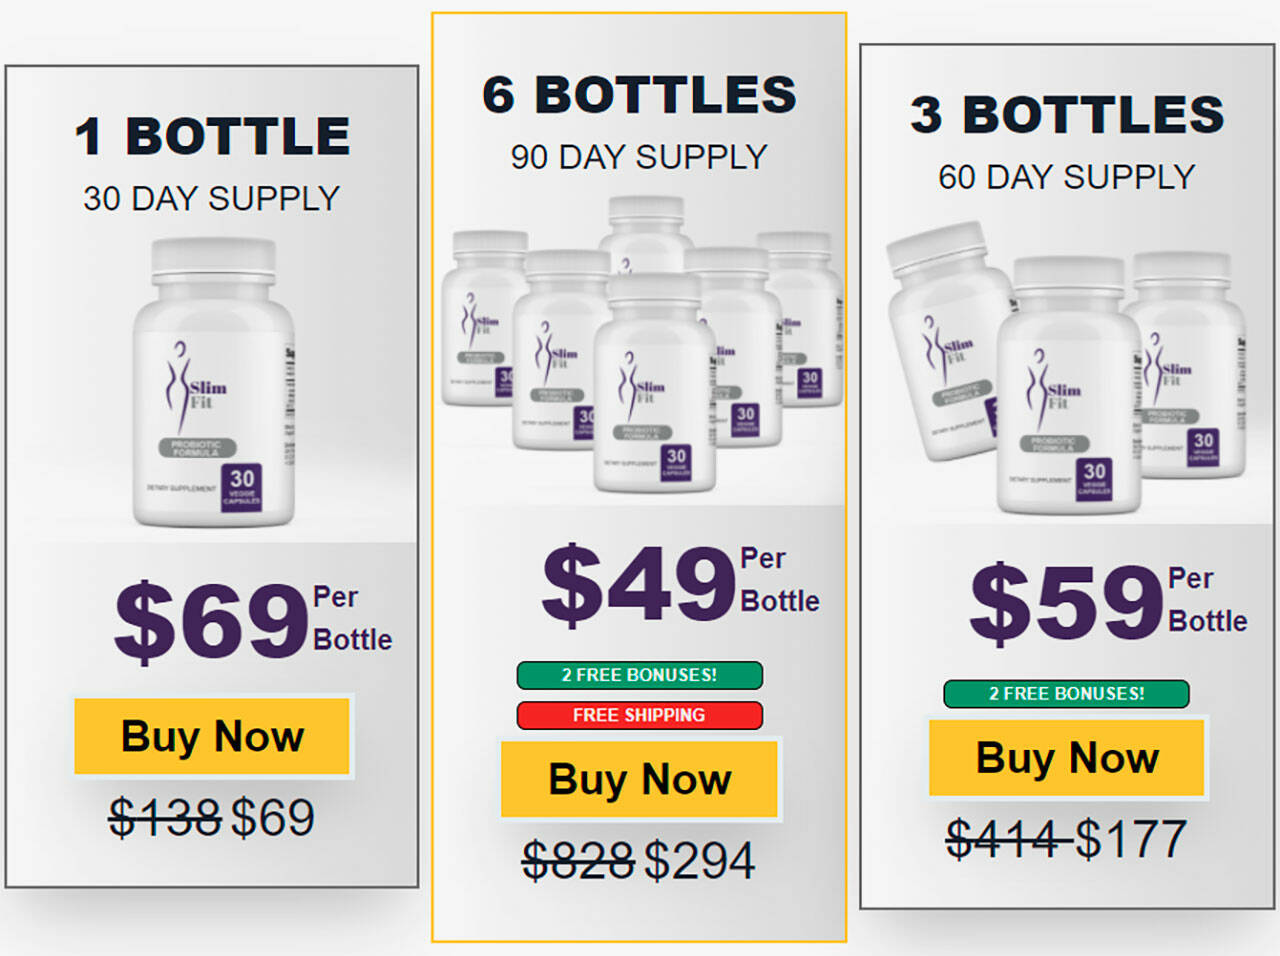The width and height of the screenshot is (1280, 956).
Task: Click the $59 per bottle price
Action: 1066,600
